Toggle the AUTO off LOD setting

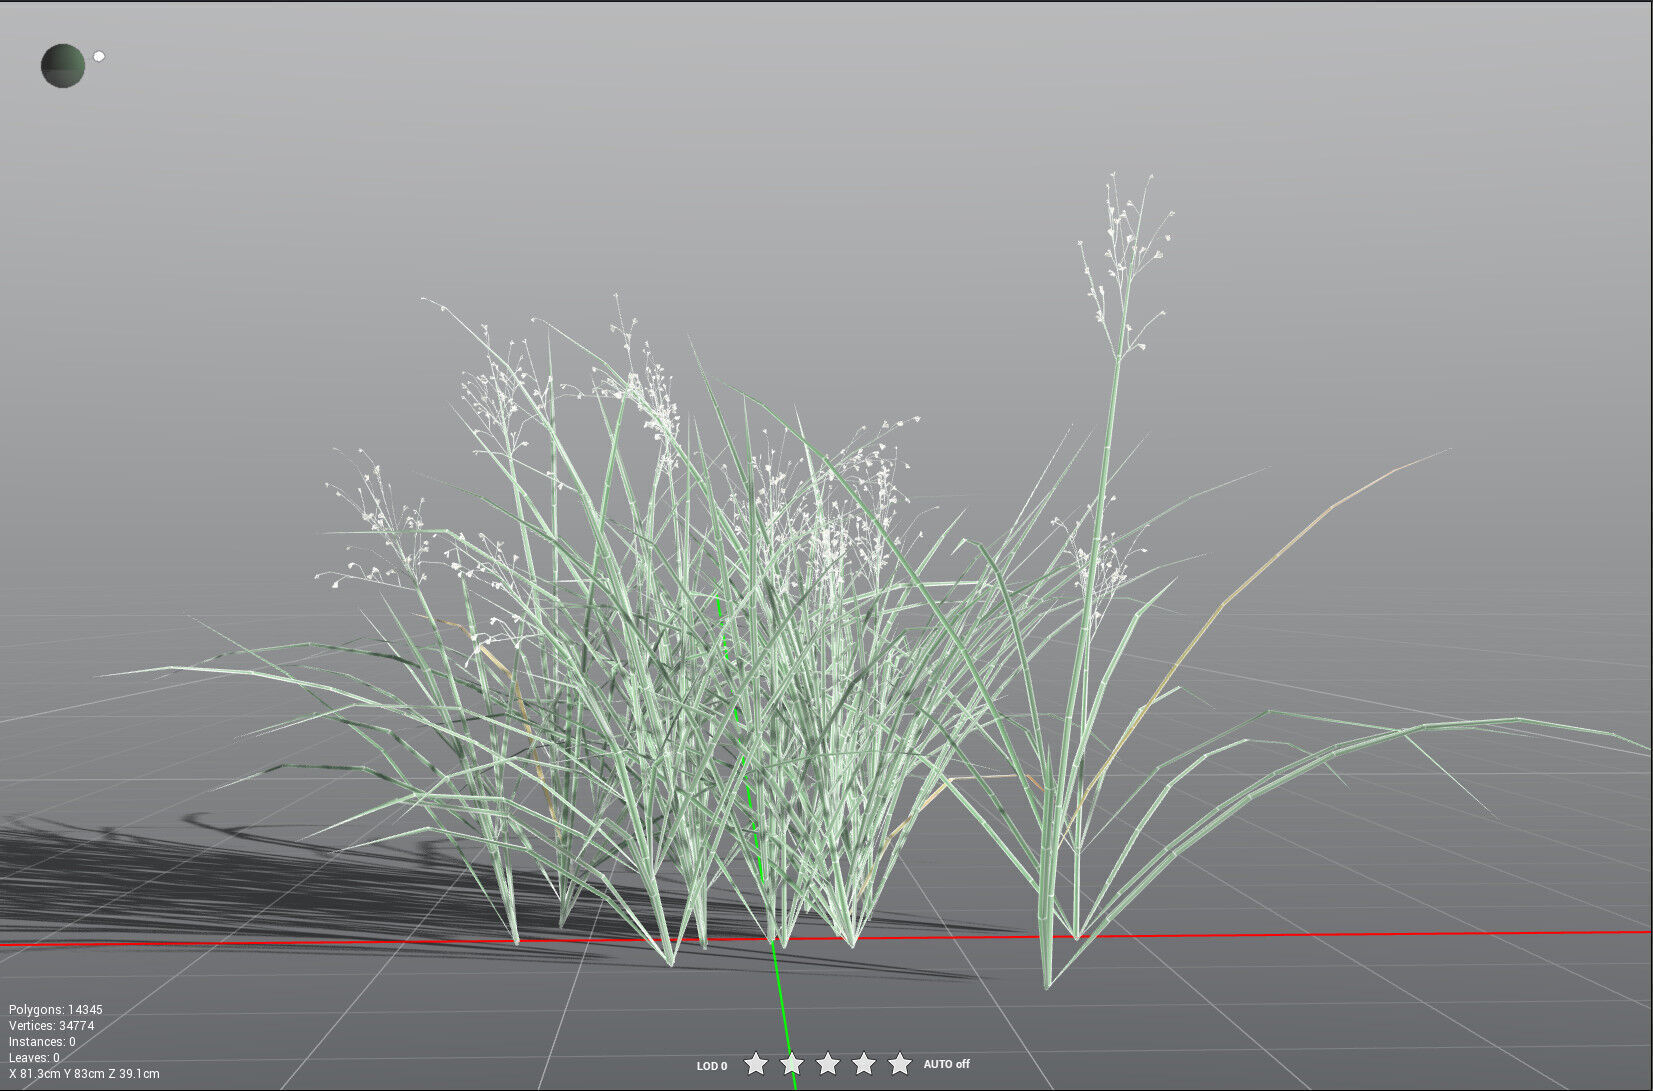click(x=946, y=1064)
